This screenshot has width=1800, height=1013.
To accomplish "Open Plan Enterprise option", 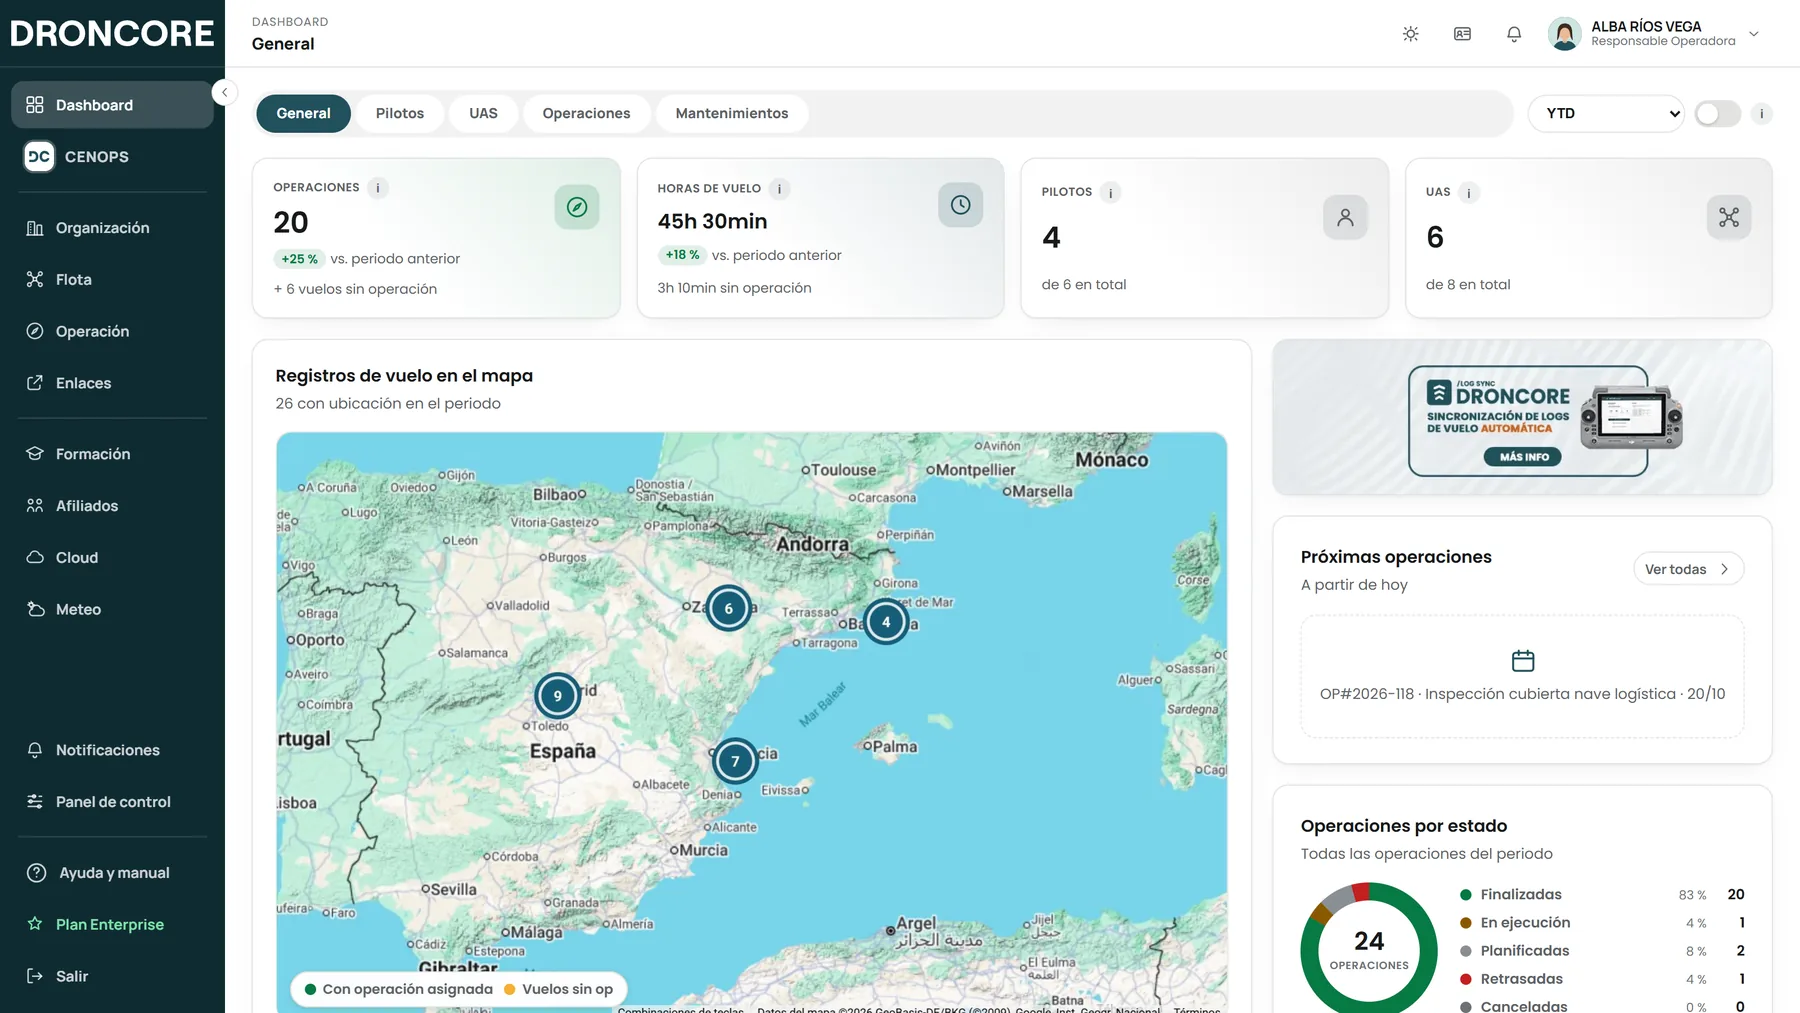I will (112, 924).
